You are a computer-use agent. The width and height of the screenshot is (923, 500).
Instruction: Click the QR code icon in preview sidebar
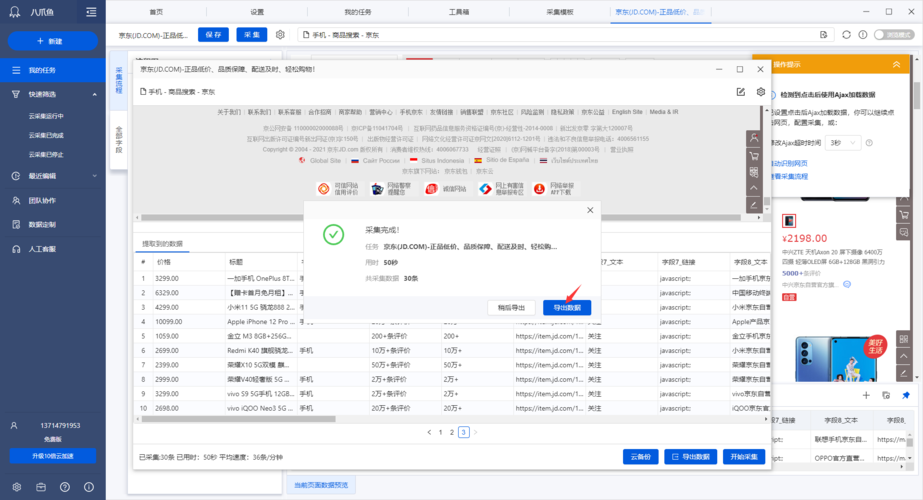[753, 172]
